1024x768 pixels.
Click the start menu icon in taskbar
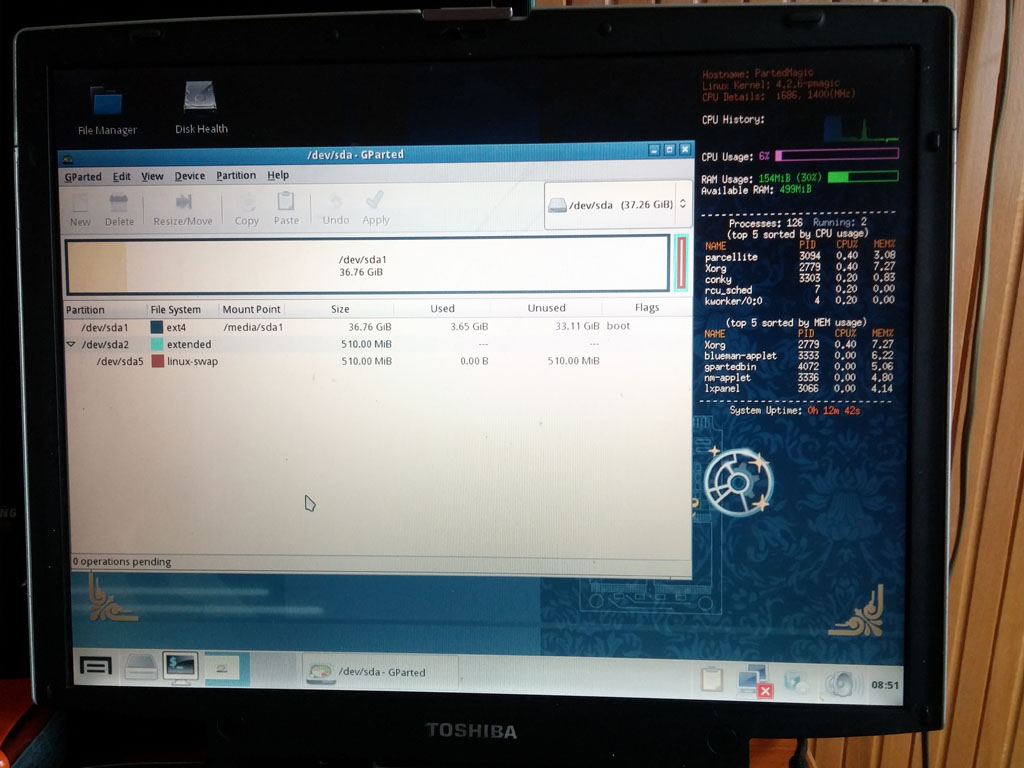pos(95,667)
